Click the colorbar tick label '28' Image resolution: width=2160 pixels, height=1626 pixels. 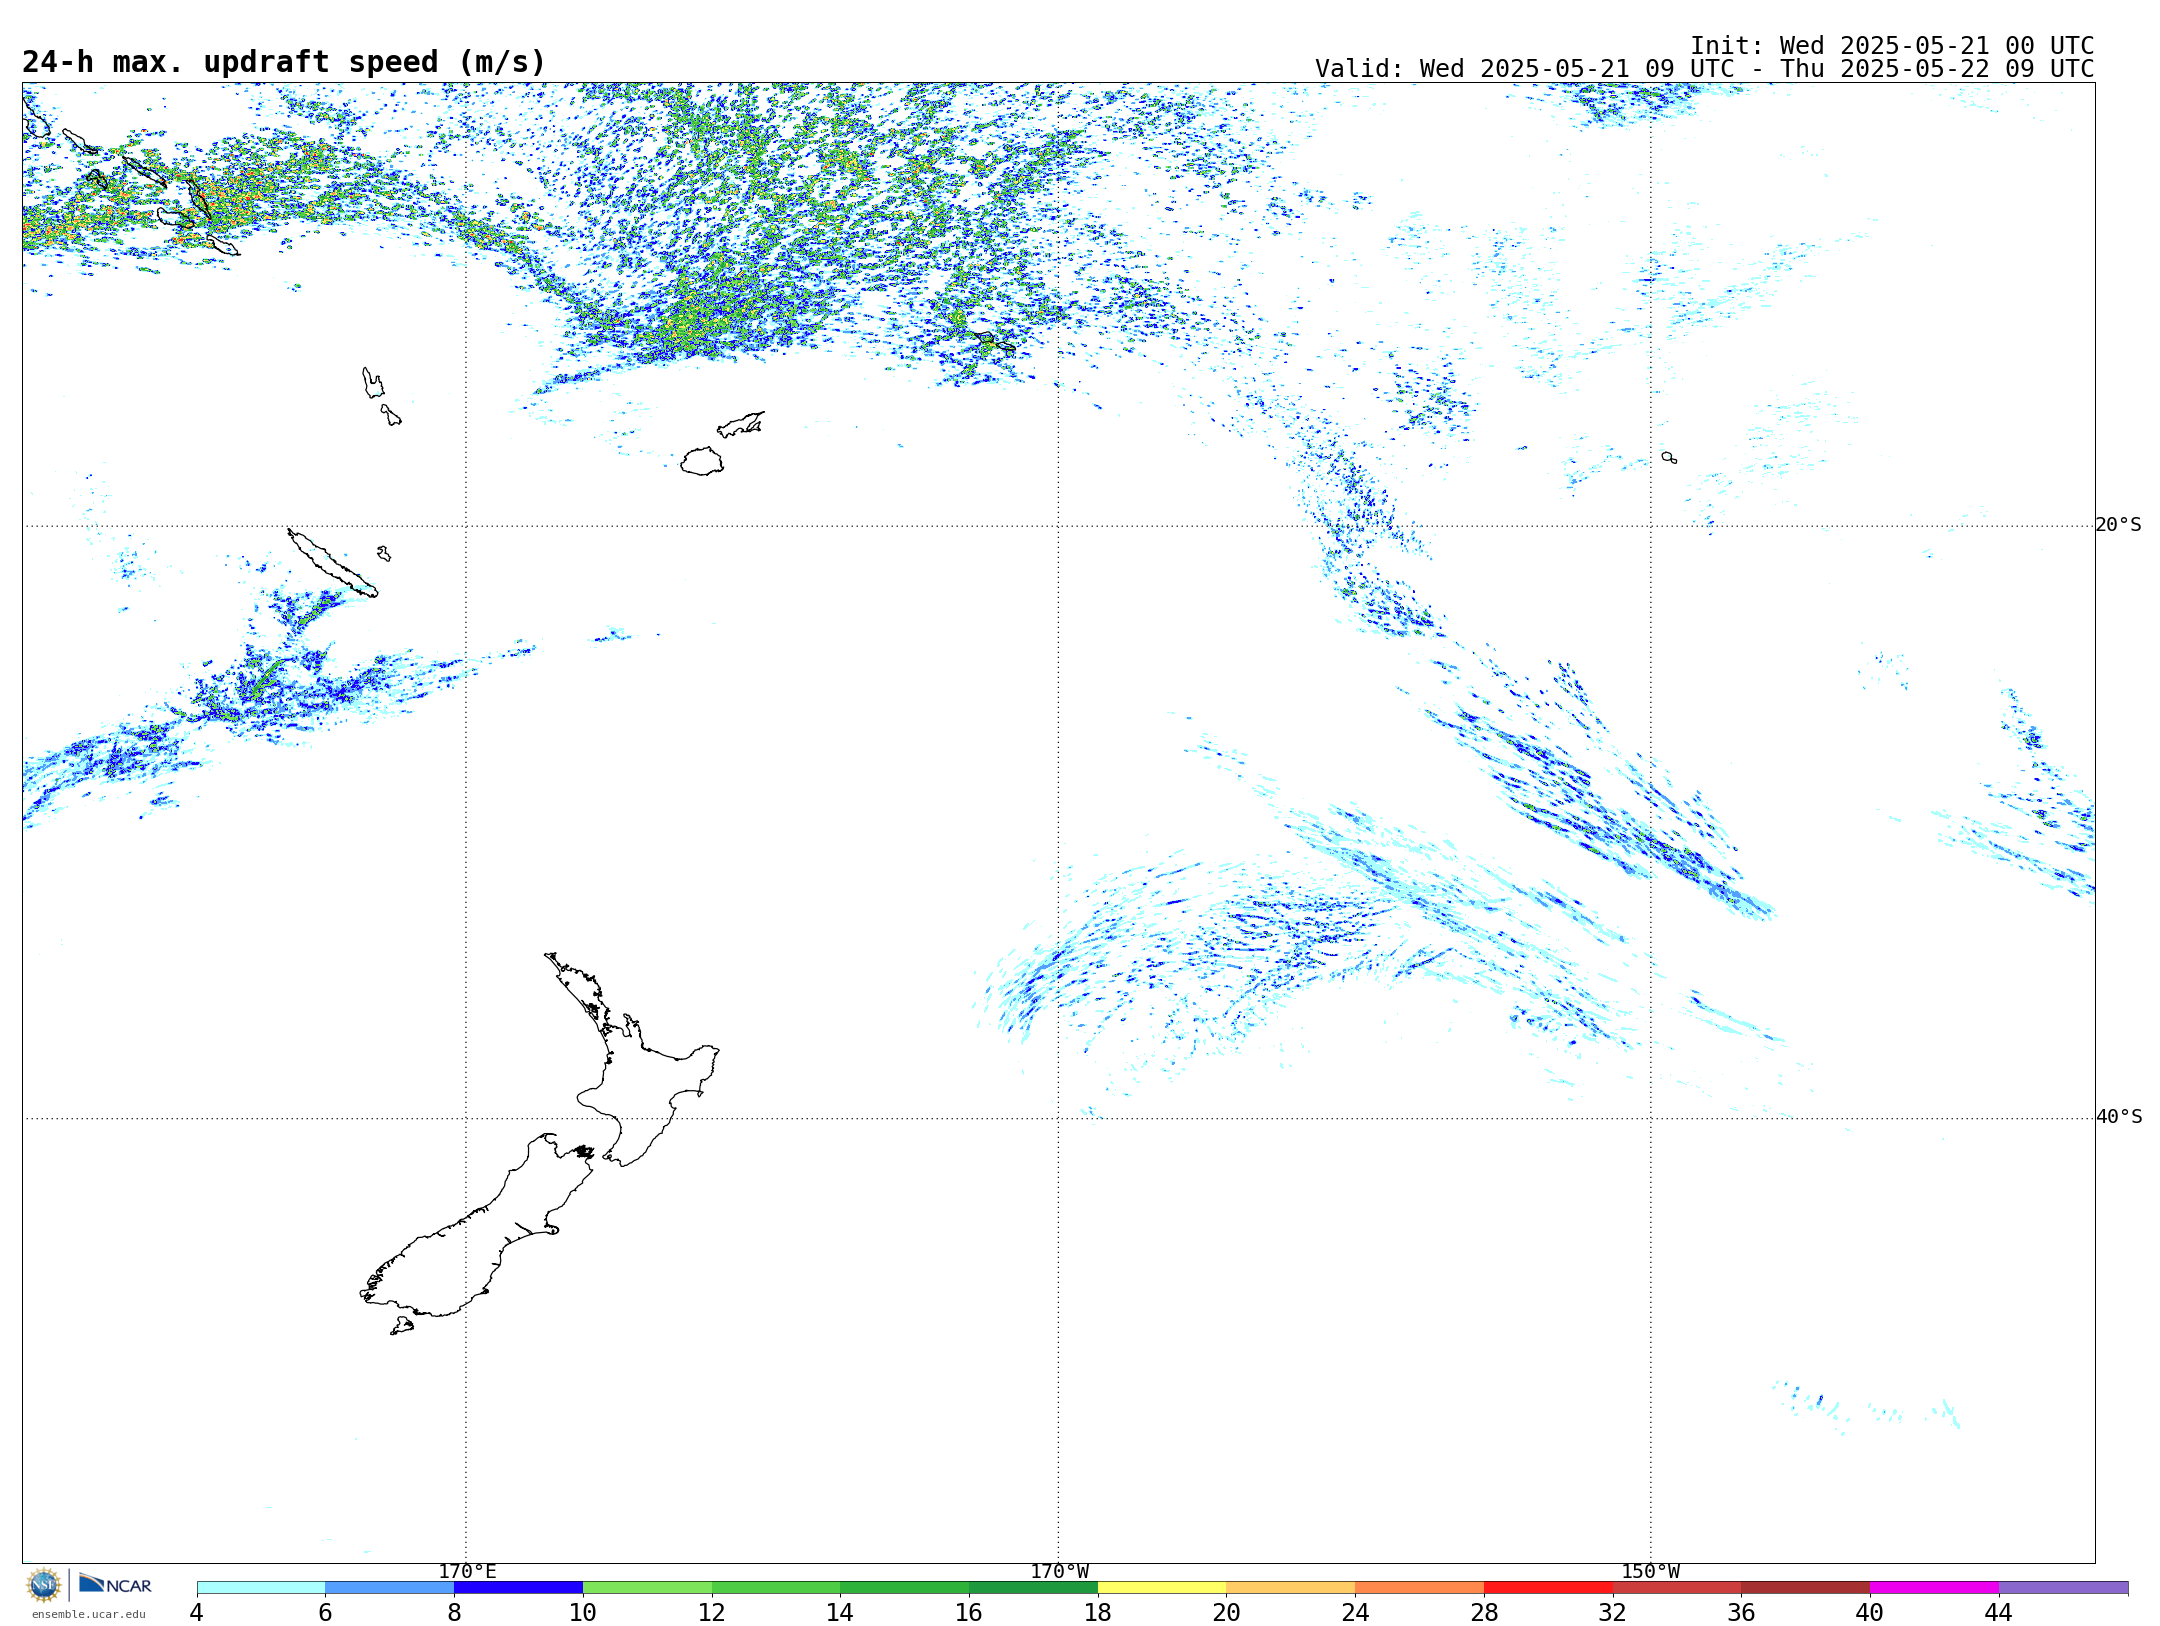tap(1484, 1613)
